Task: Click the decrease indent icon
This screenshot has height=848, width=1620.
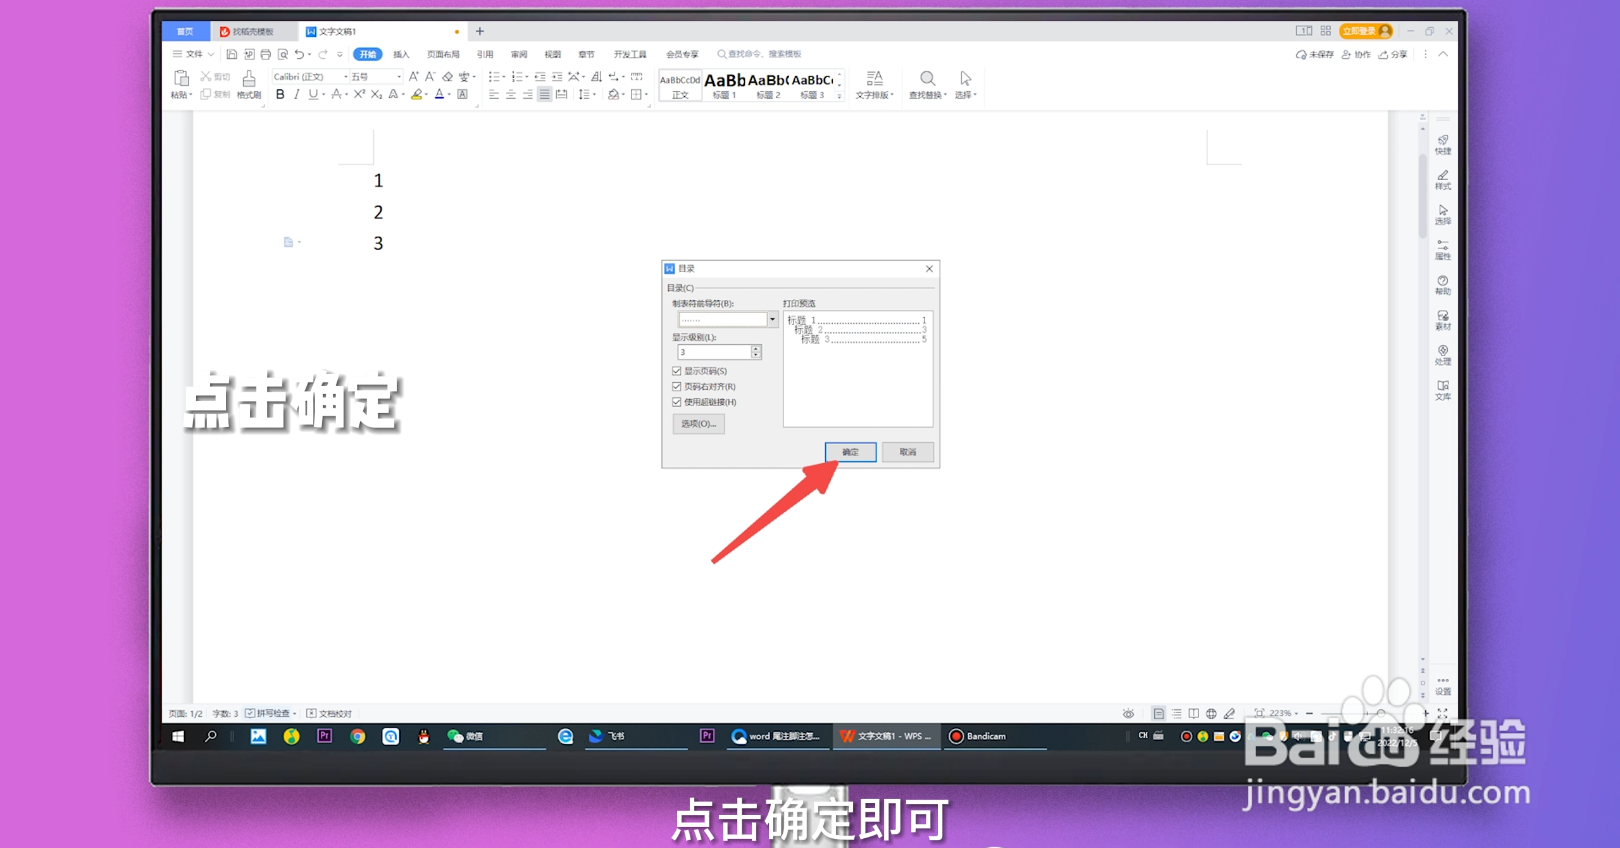Action: coord(540,76)
